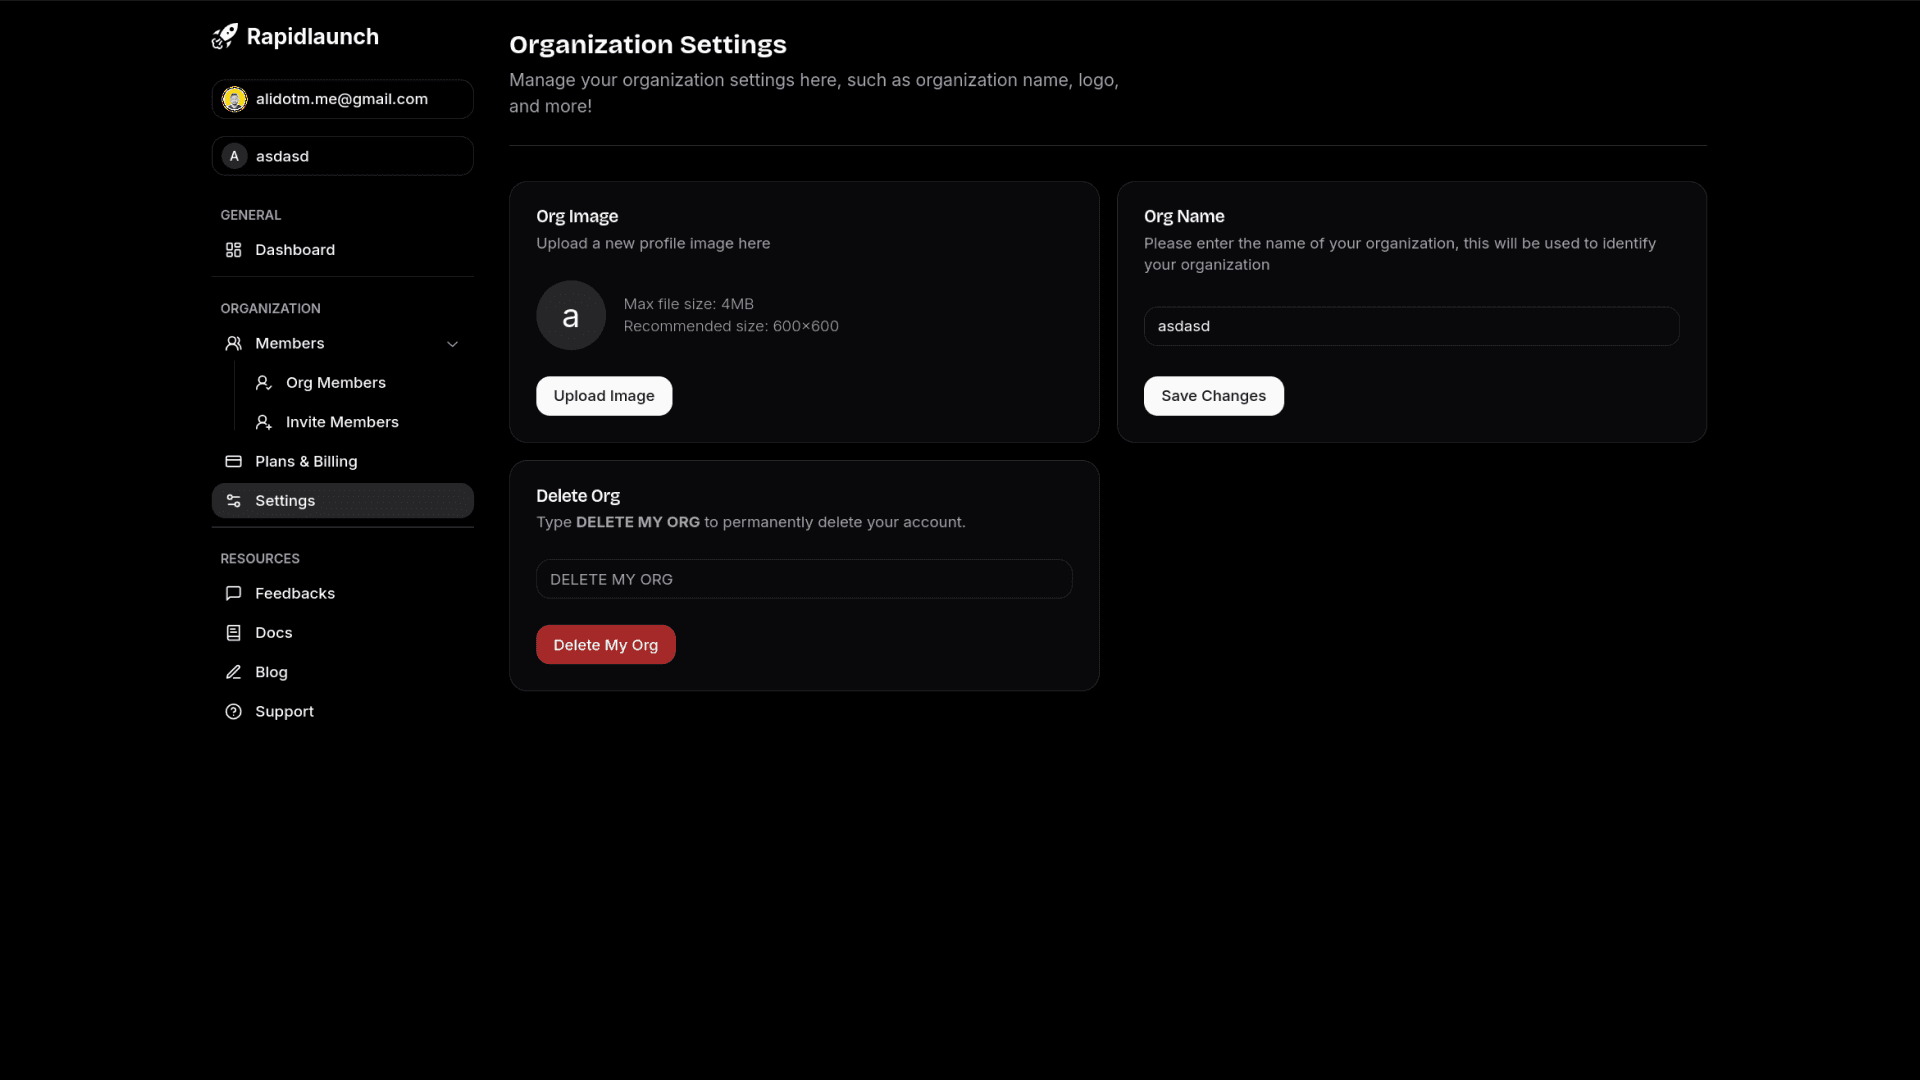The height and width of the screenshot is (1080, 1920).
Task: Collapse the Members chevron expander
Action: pyautogui.click(x=452, y=344)
